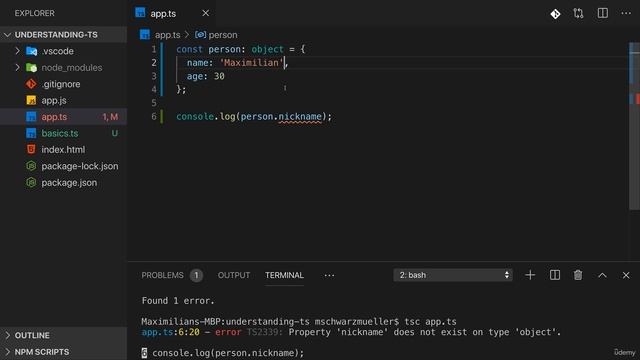Select the app.ts editor tab

click(x=172, y=13)
